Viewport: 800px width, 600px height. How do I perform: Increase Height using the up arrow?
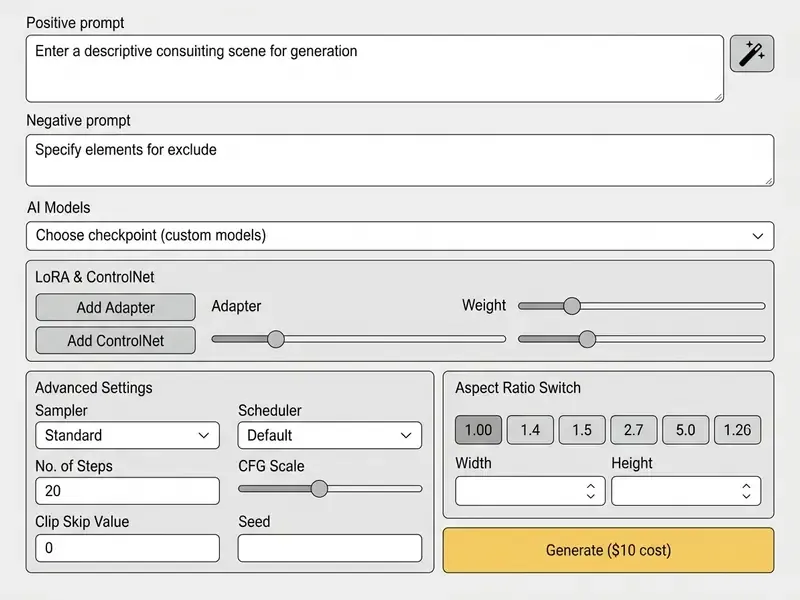[746, 486]
